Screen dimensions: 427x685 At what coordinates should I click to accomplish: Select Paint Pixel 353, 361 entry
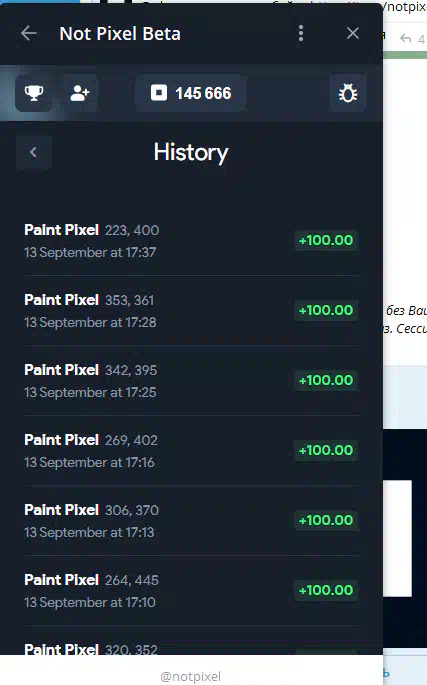pos(191,311)
